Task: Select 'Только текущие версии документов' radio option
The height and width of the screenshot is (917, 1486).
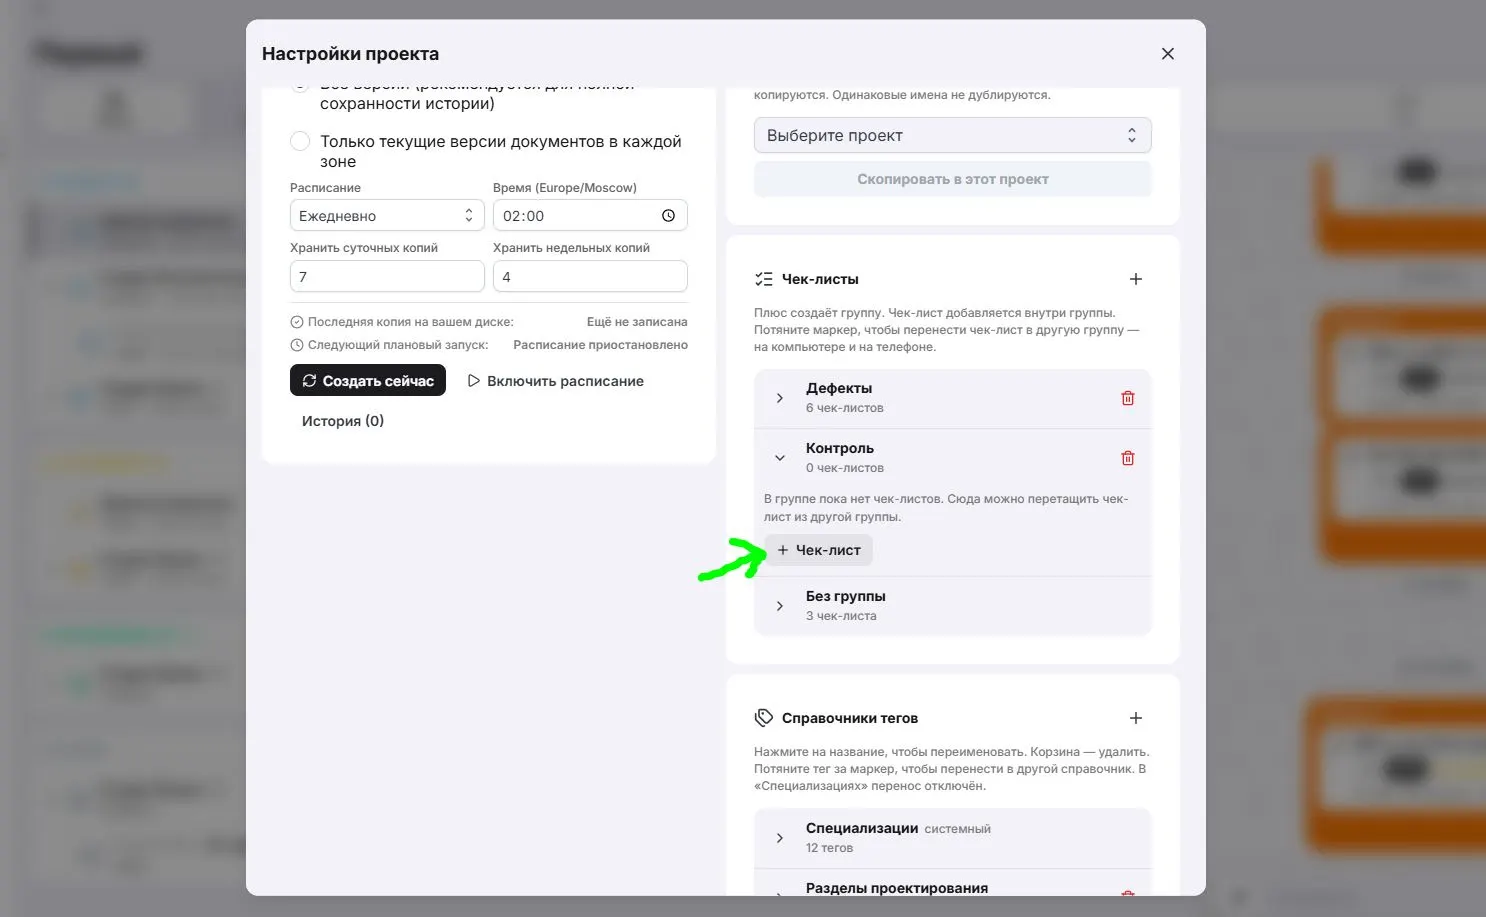Action: (300, 141)
